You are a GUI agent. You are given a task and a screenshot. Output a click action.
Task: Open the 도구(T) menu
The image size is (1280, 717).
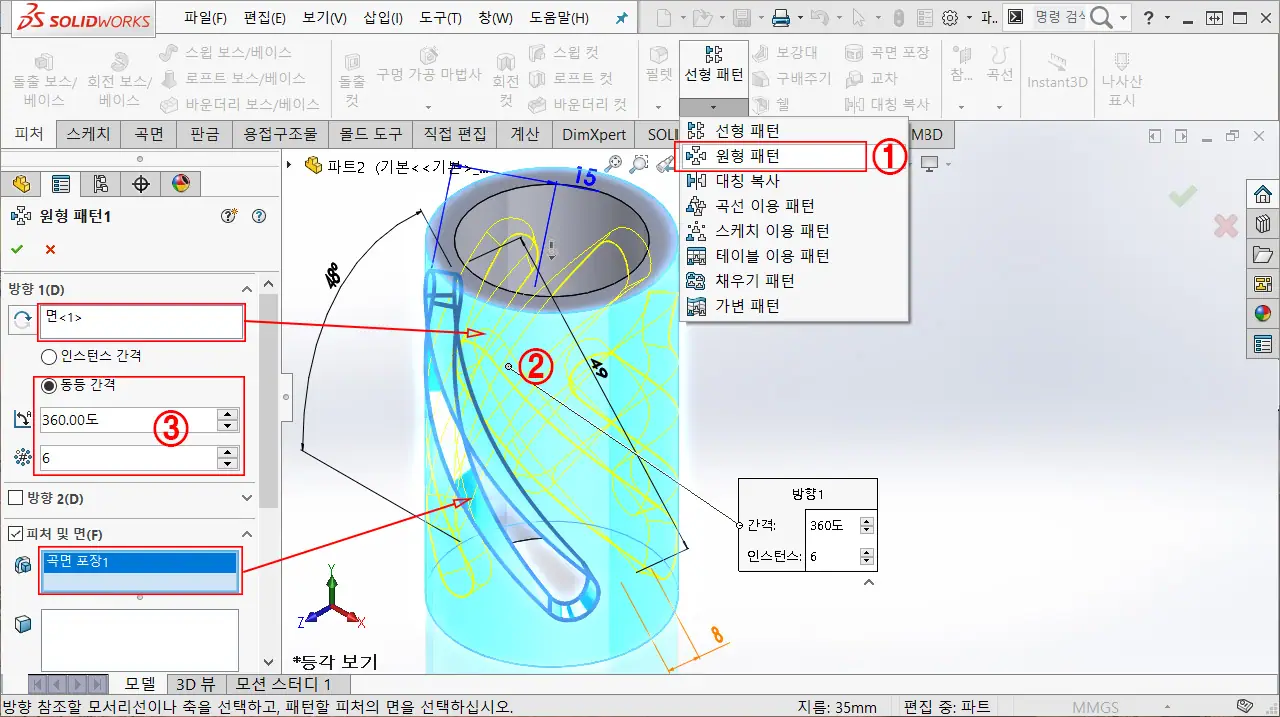(x=440, y=18)
